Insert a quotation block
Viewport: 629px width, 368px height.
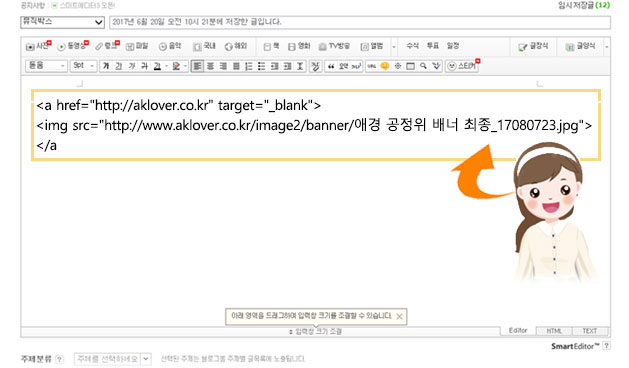pos(331,66)
